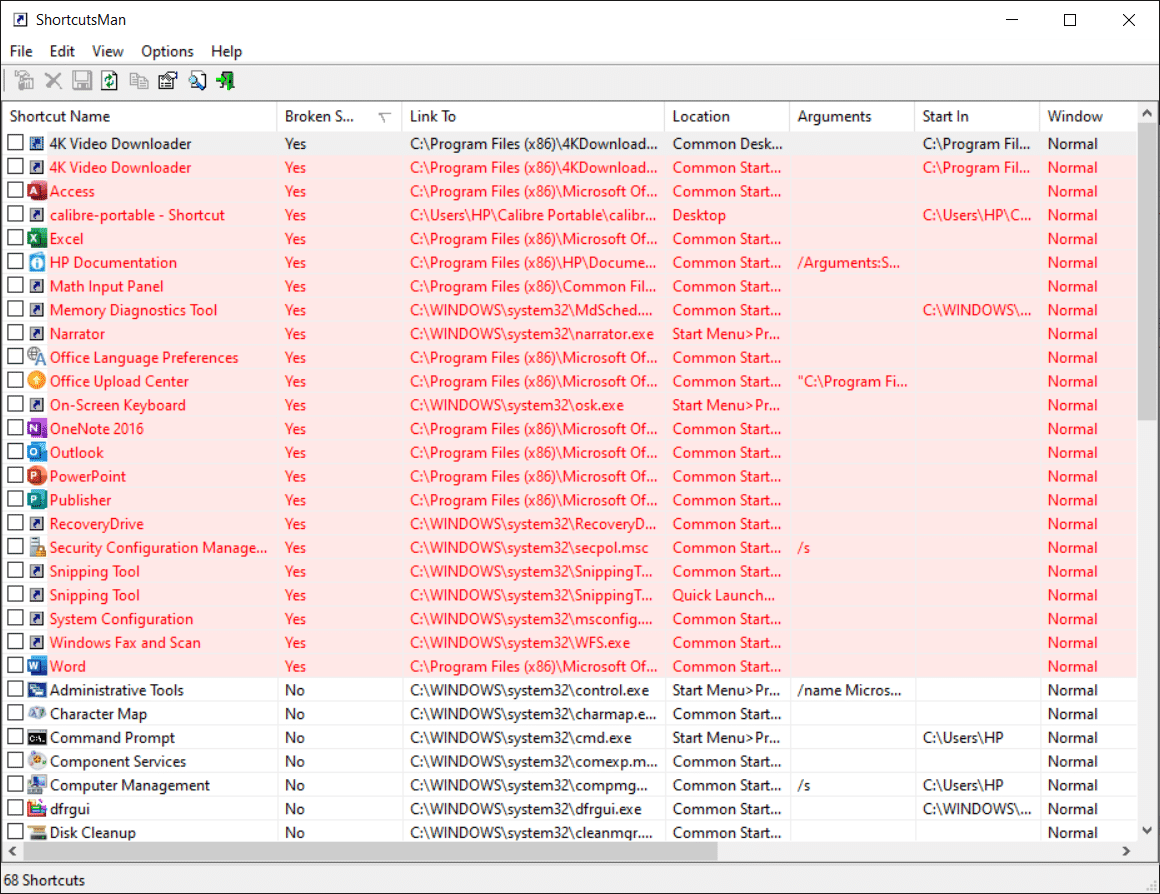Check the On-Screen Keyboard checkbox
This screenshot has width=1160, height=894.
pyautogui.click(x=16, y=403)
